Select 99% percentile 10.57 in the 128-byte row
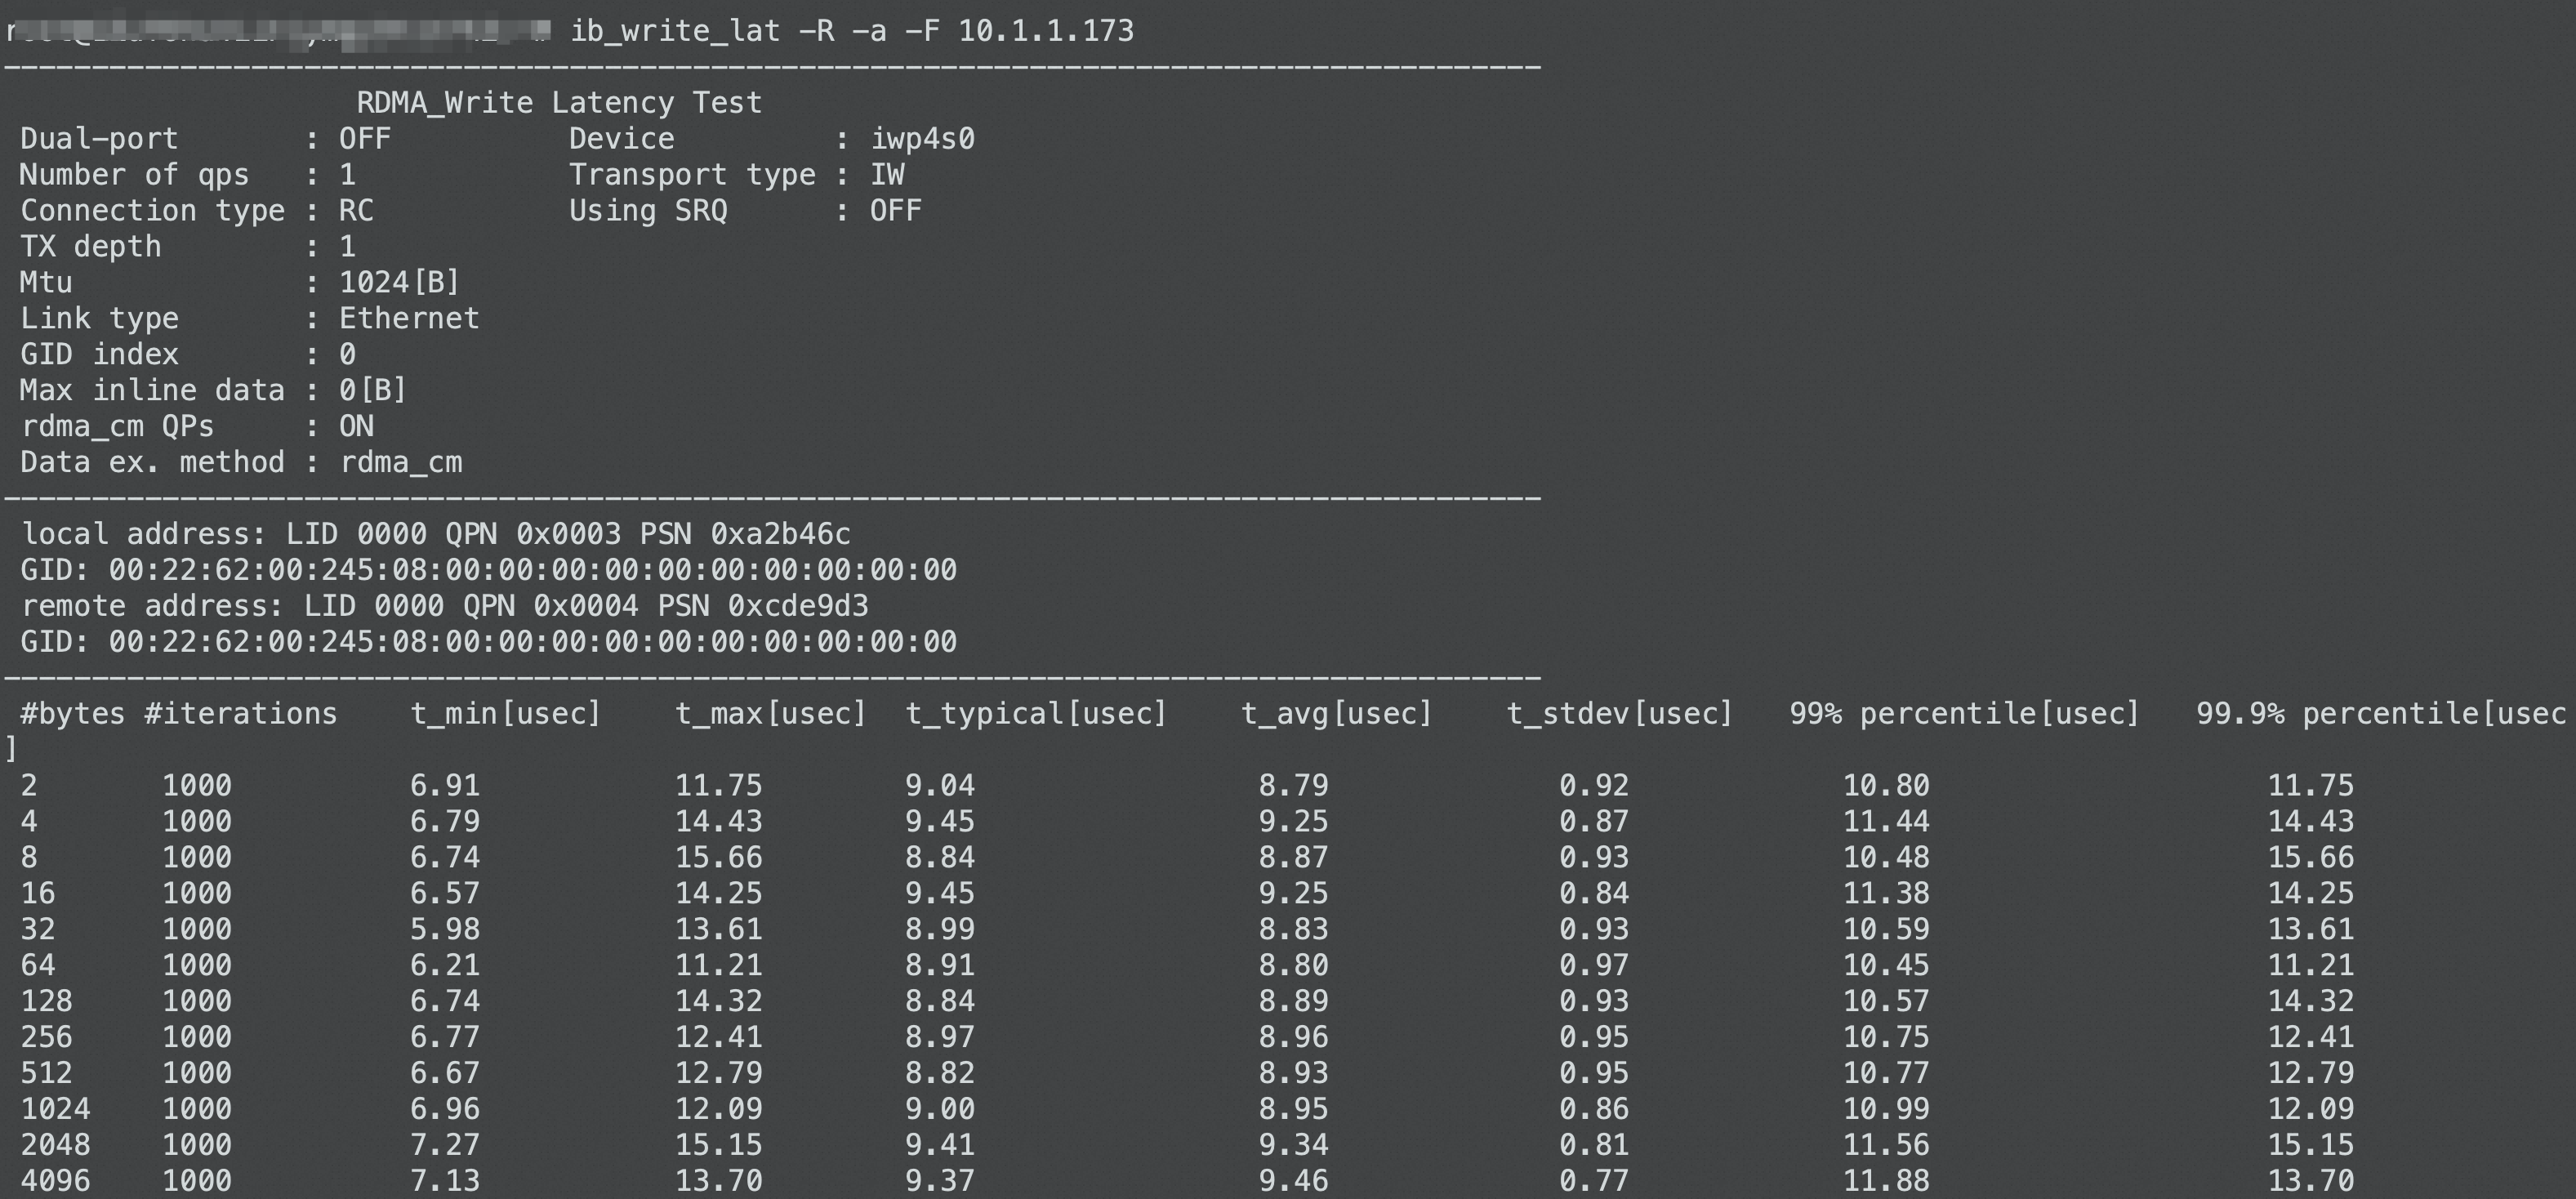The image size is (2576, 1199). (x=1887, y=1002)
